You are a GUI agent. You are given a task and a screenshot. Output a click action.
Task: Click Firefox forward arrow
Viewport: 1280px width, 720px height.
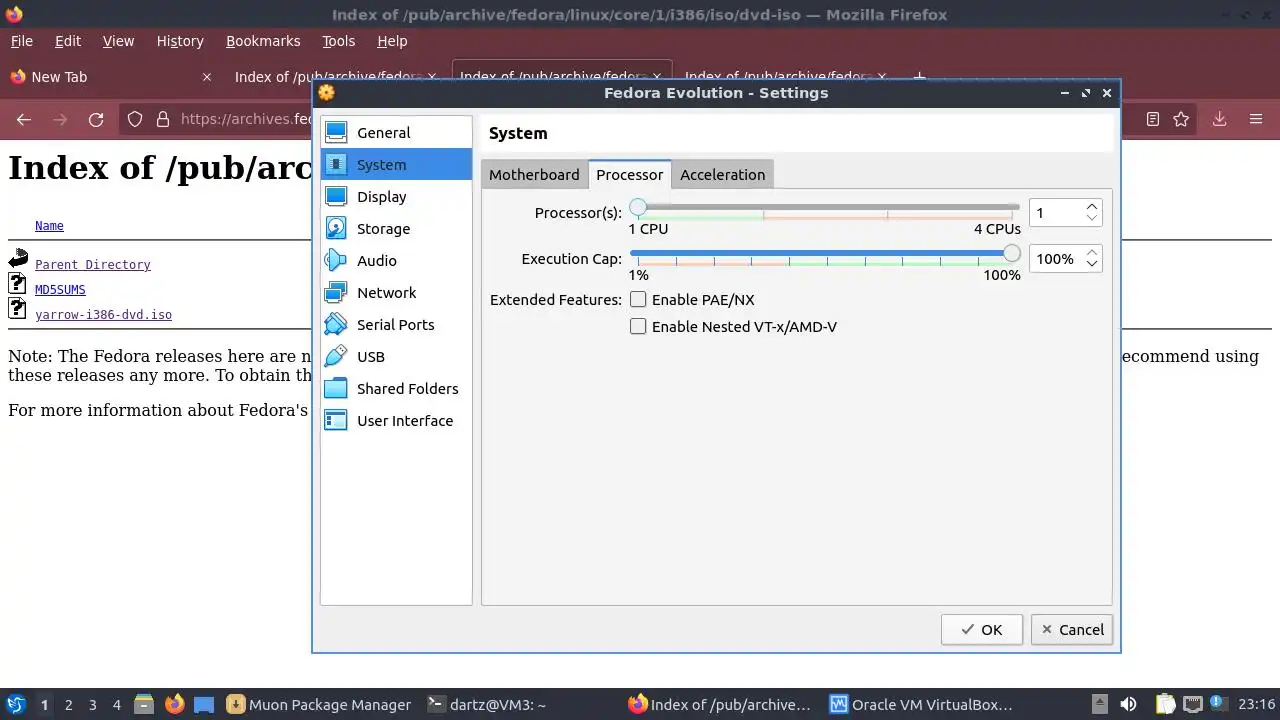(x=60, y=119)
